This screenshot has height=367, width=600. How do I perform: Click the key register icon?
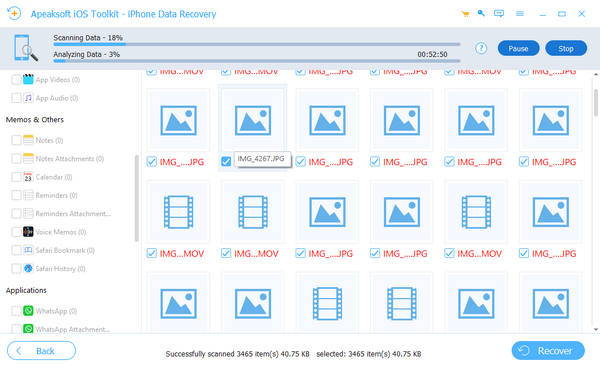pos(481,13)
